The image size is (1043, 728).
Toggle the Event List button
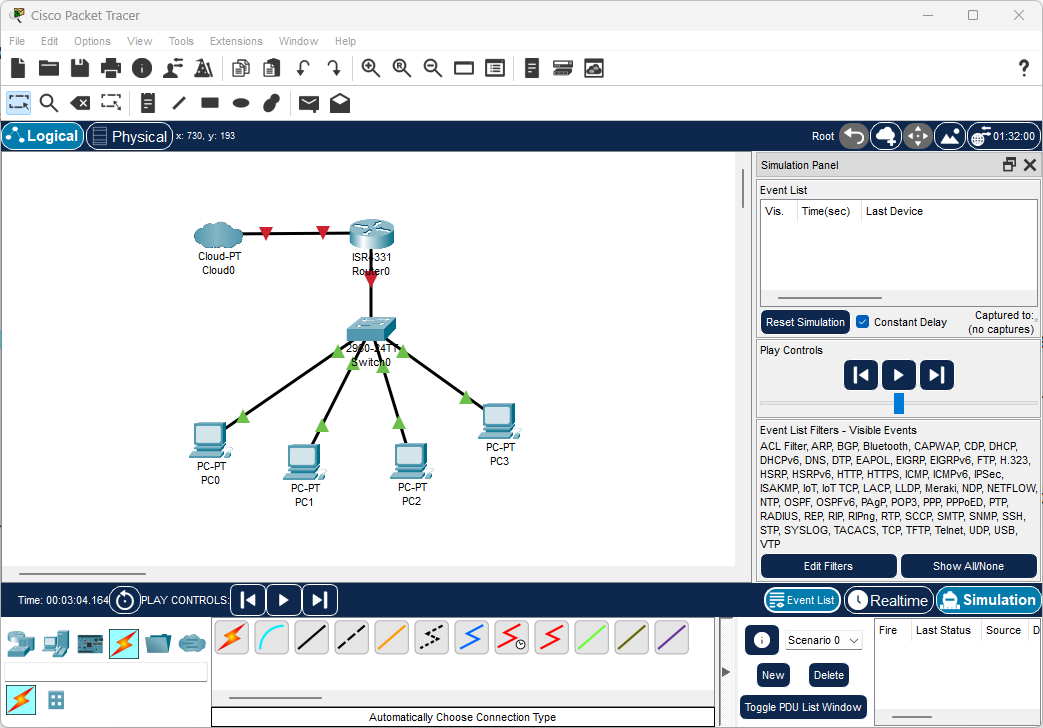(x=801, y=600)
